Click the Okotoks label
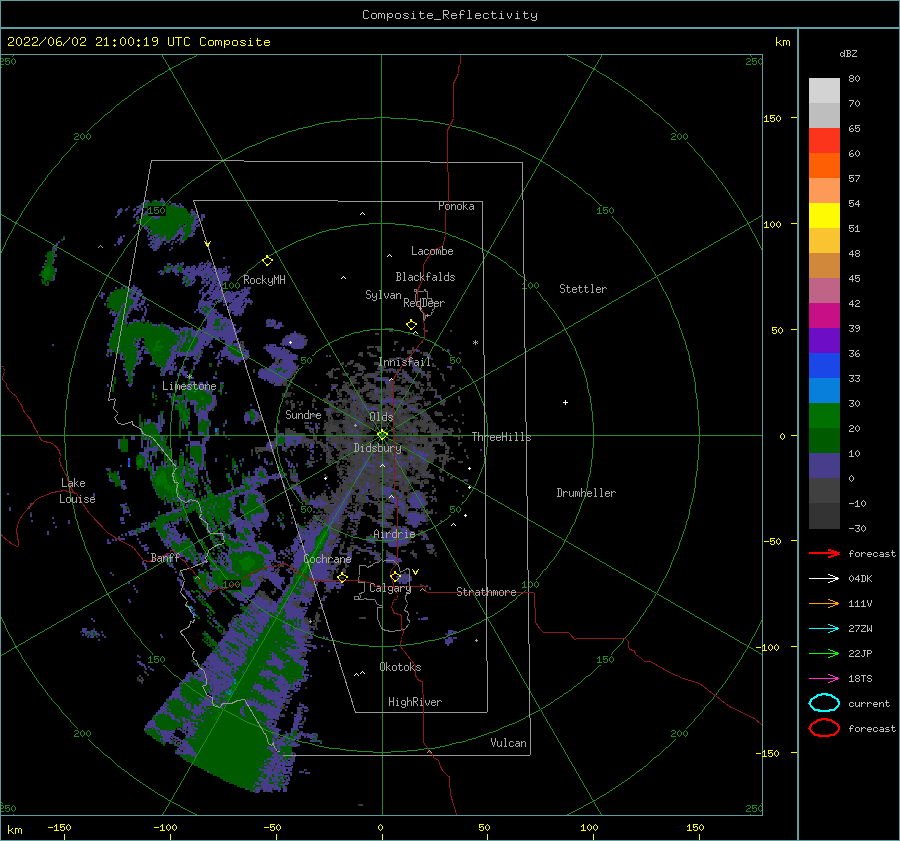 (400, 667)
